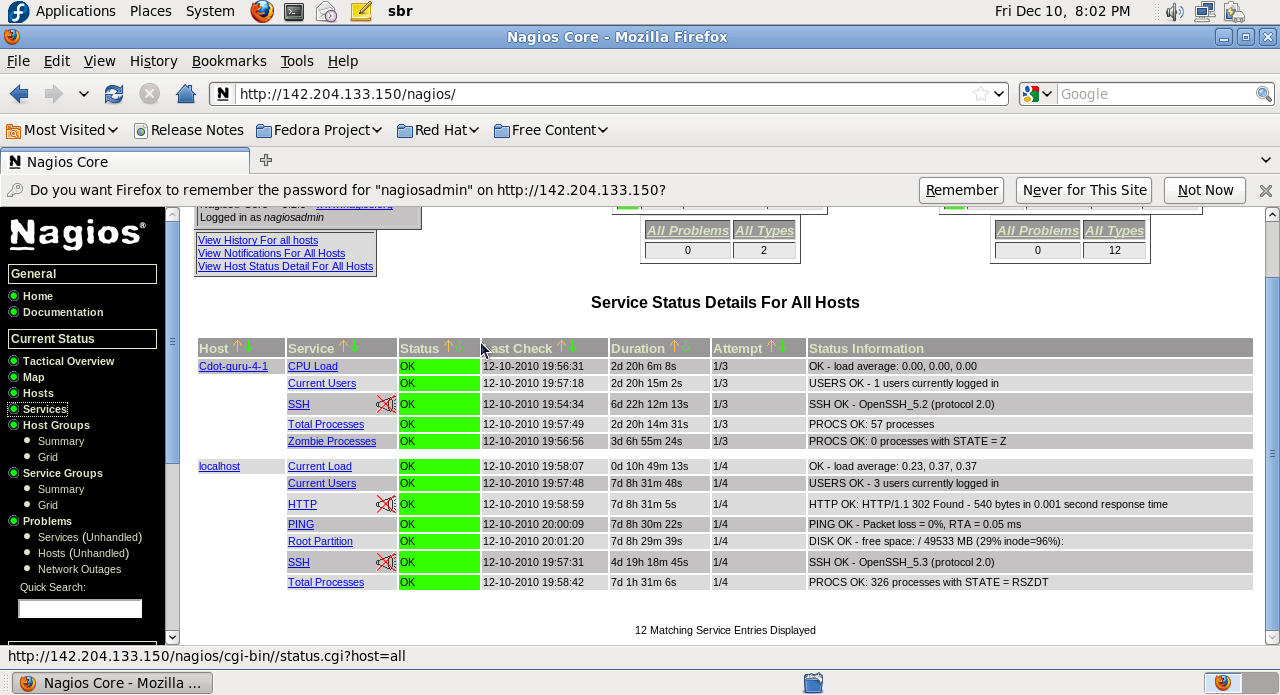Expand the Fedora Project bookmarks folder
The image size is (1280, 695).
(x=320, y=130)
